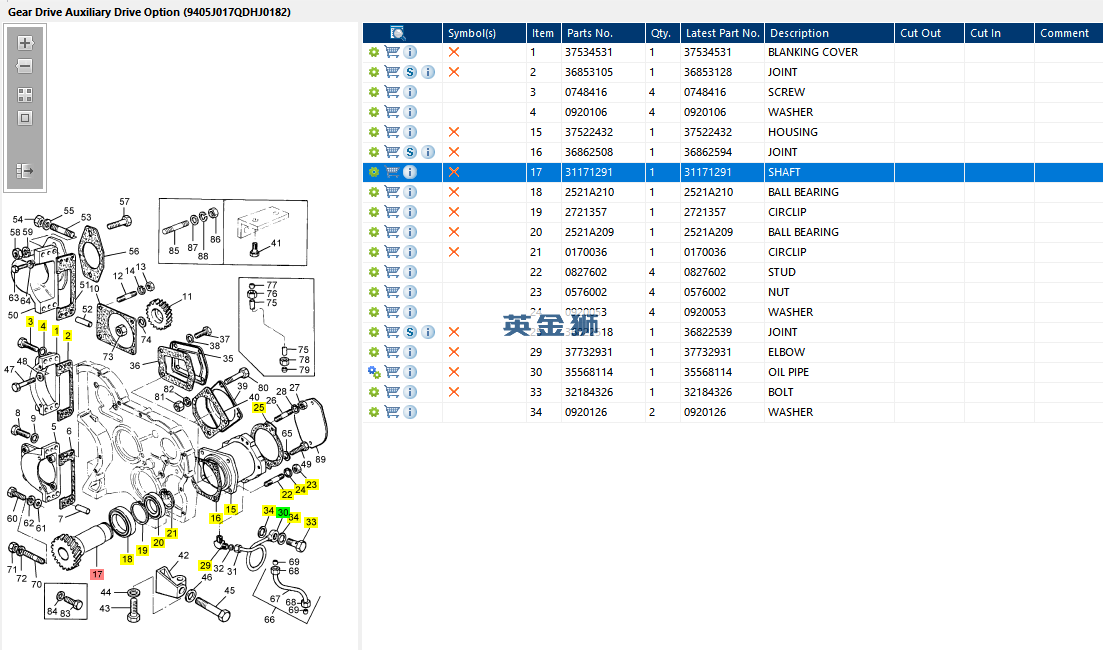Show info for SHAFT 31171291

(x=410, y=172)
